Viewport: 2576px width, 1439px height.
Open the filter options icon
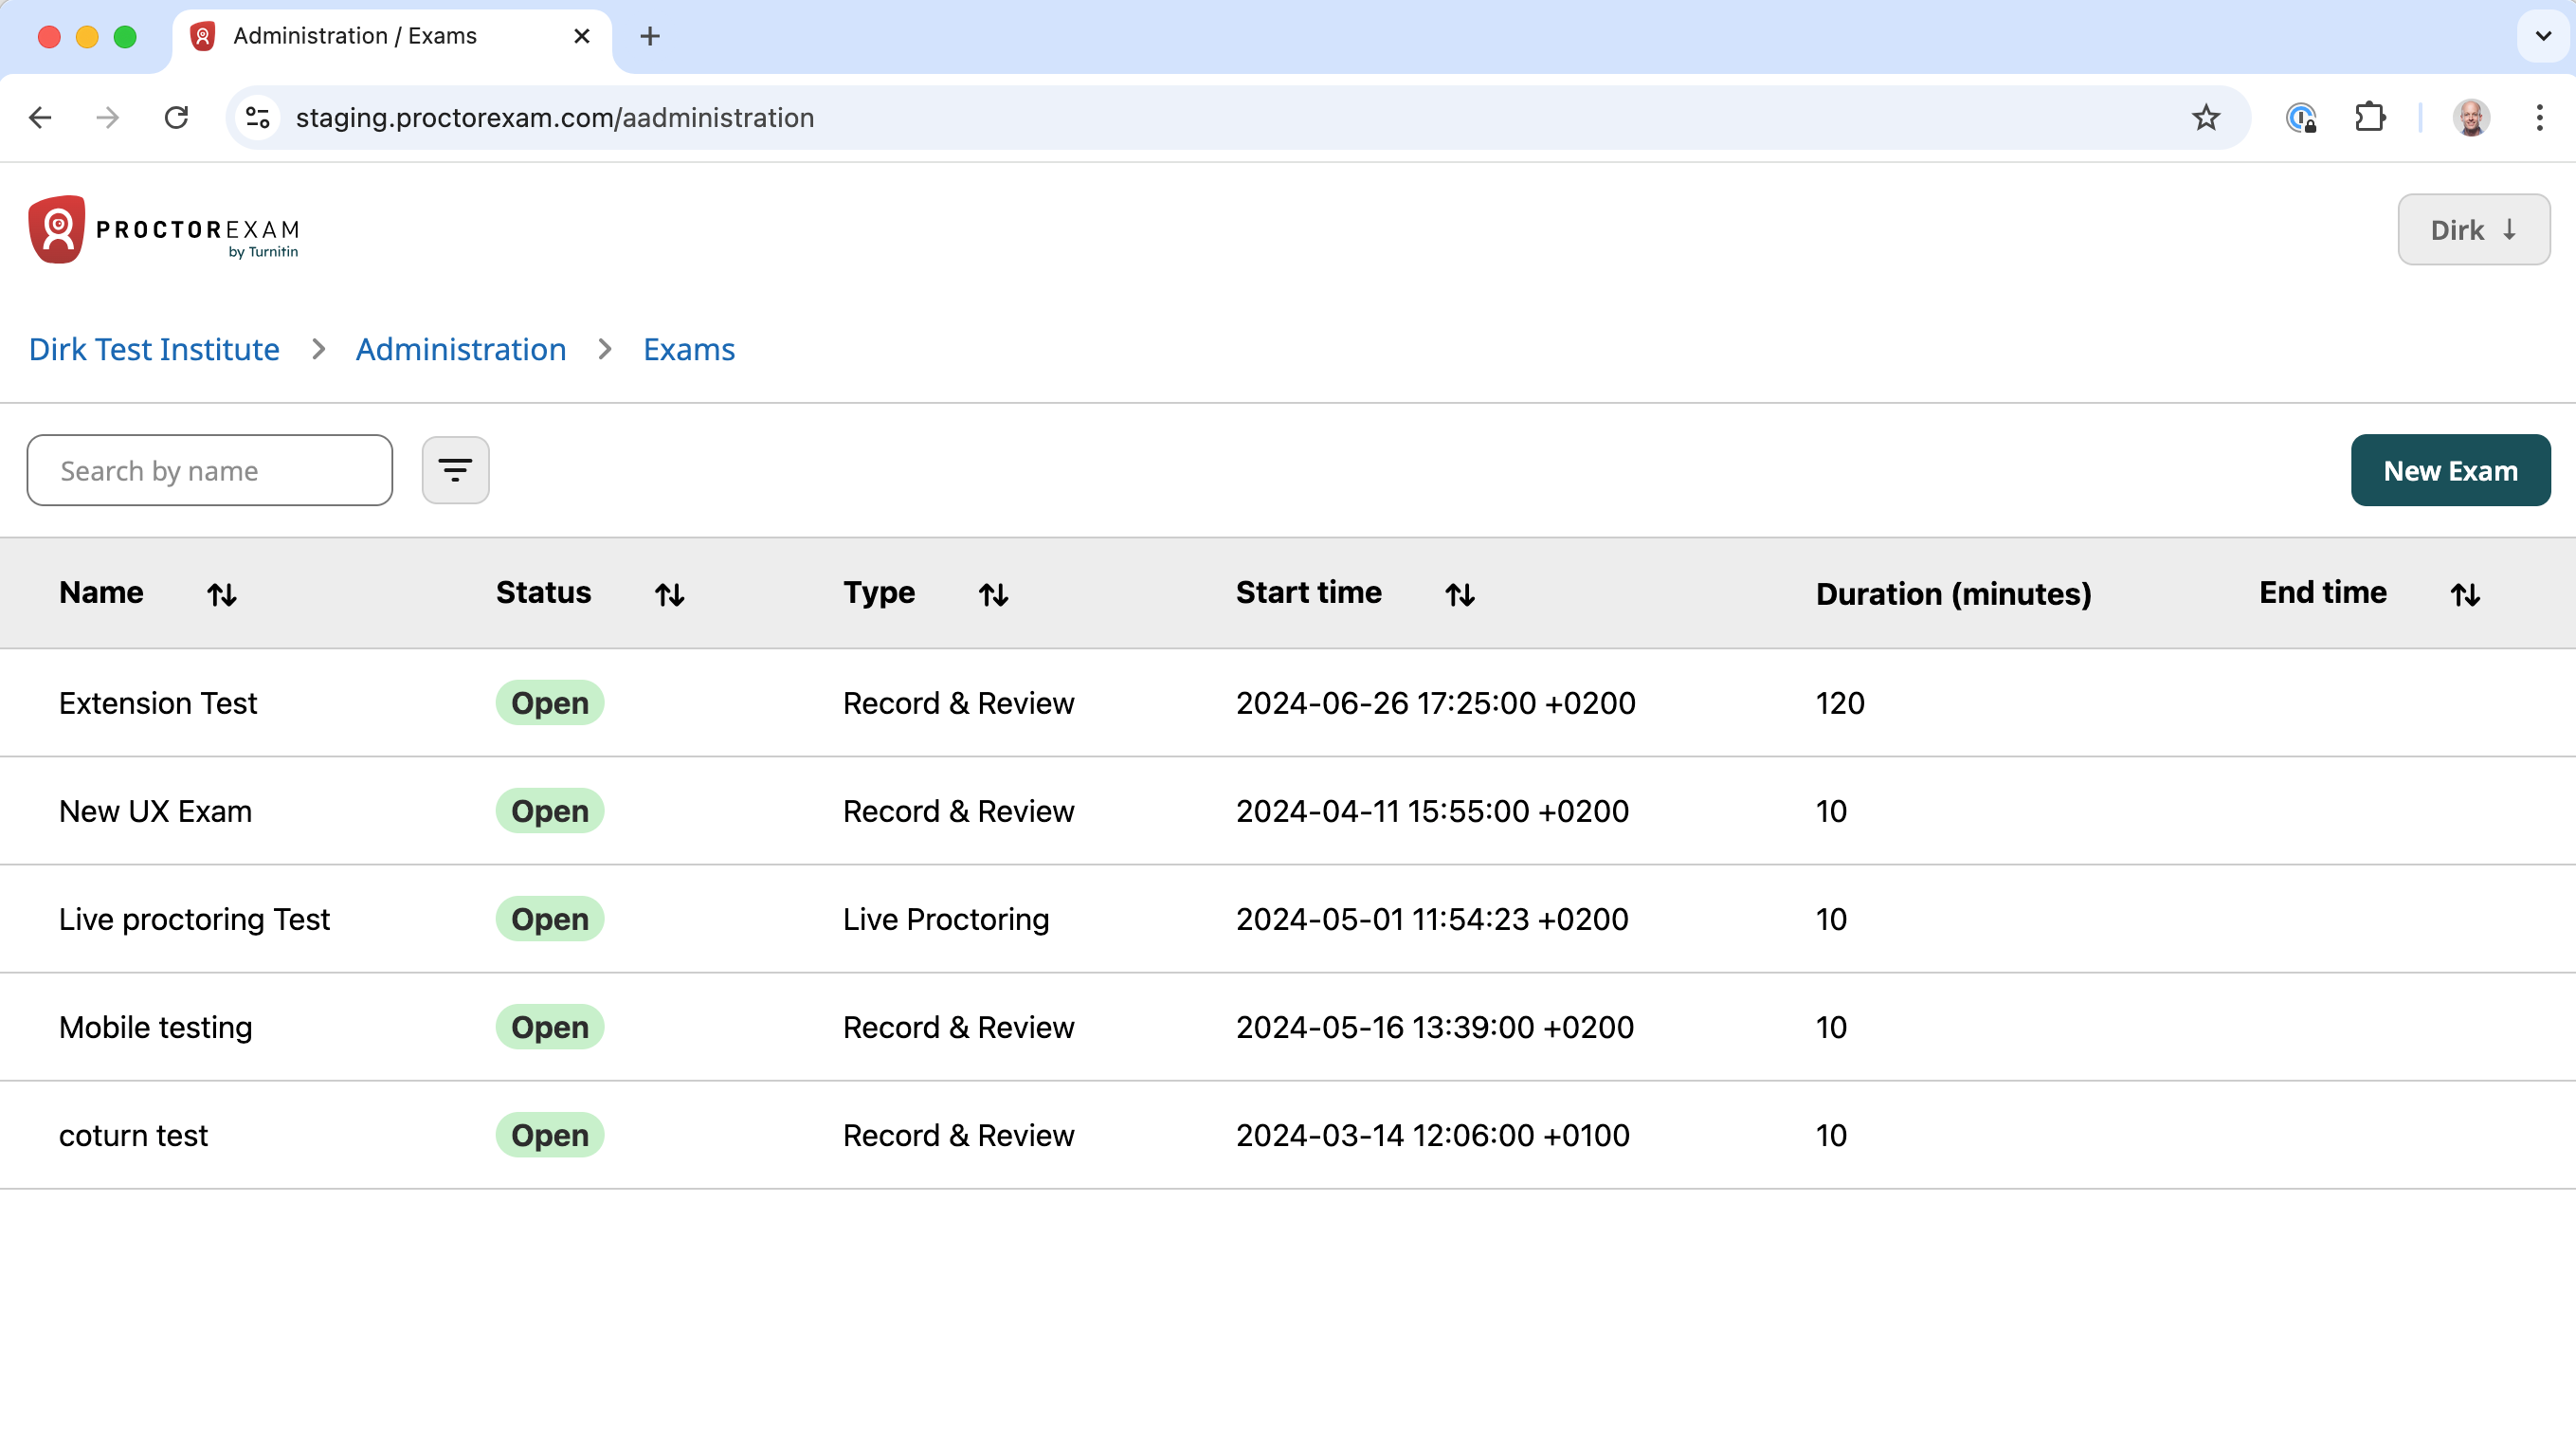pos(455,470)
